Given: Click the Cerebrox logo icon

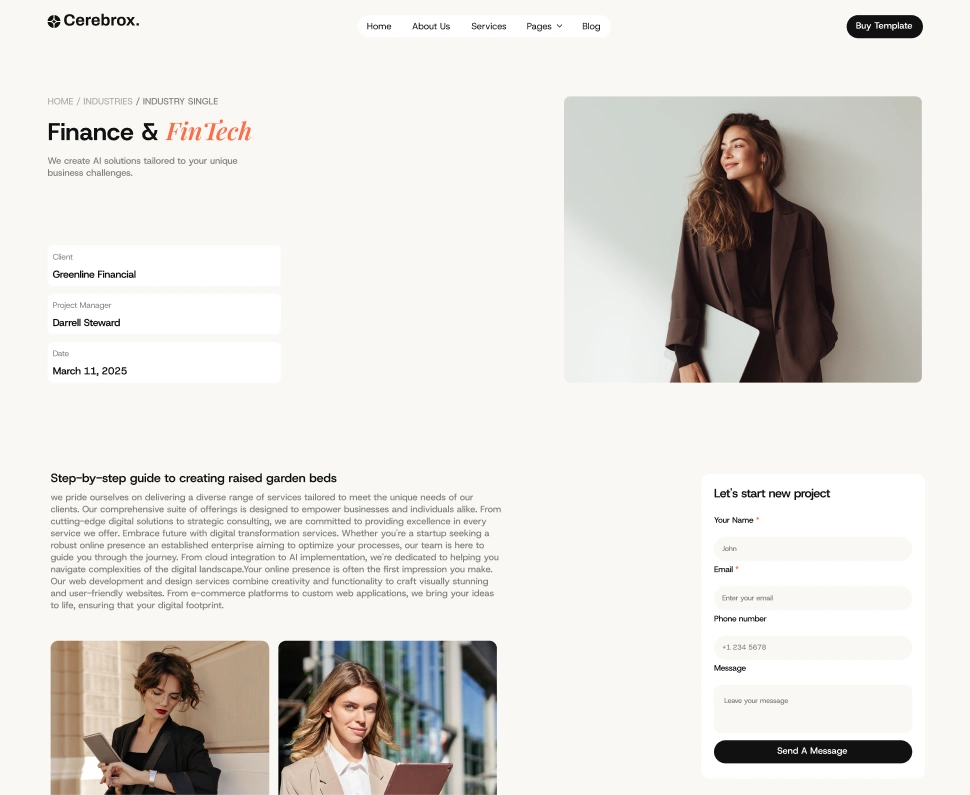Looking at the screenshot, I should pos(54,22).
